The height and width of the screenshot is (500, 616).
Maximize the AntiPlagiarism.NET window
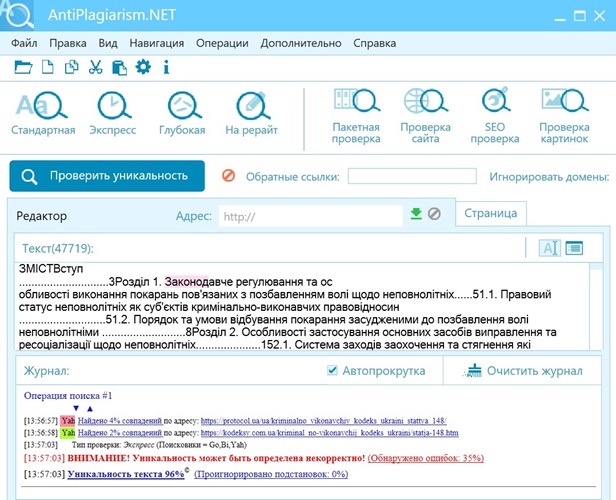(x=579, y=16)
